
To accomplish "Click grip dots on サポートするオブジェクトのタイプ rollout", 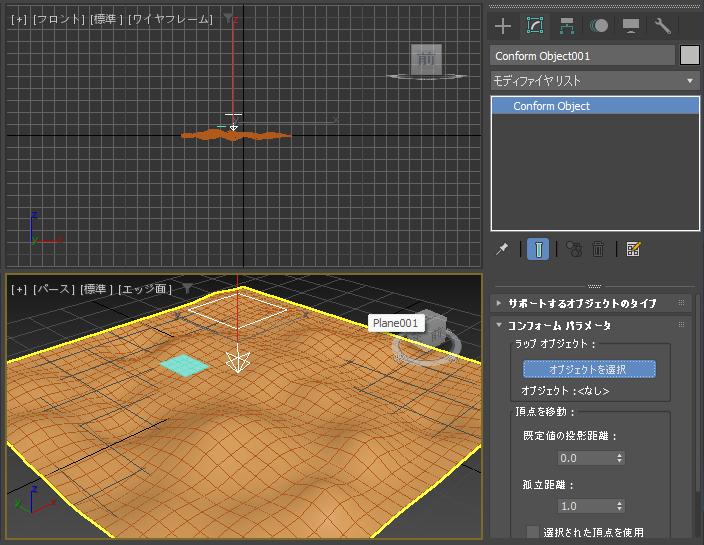I will 682,303.
